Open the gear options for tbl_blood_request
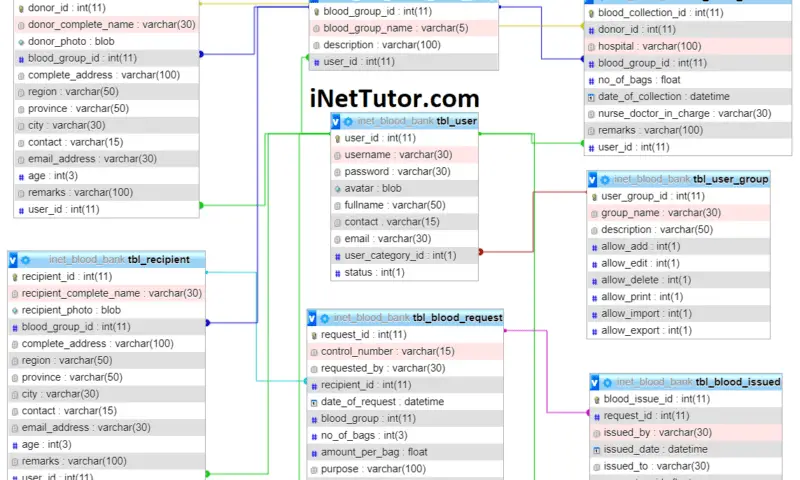Viewport: 800px width, 480px height. [x=325, y=318]
